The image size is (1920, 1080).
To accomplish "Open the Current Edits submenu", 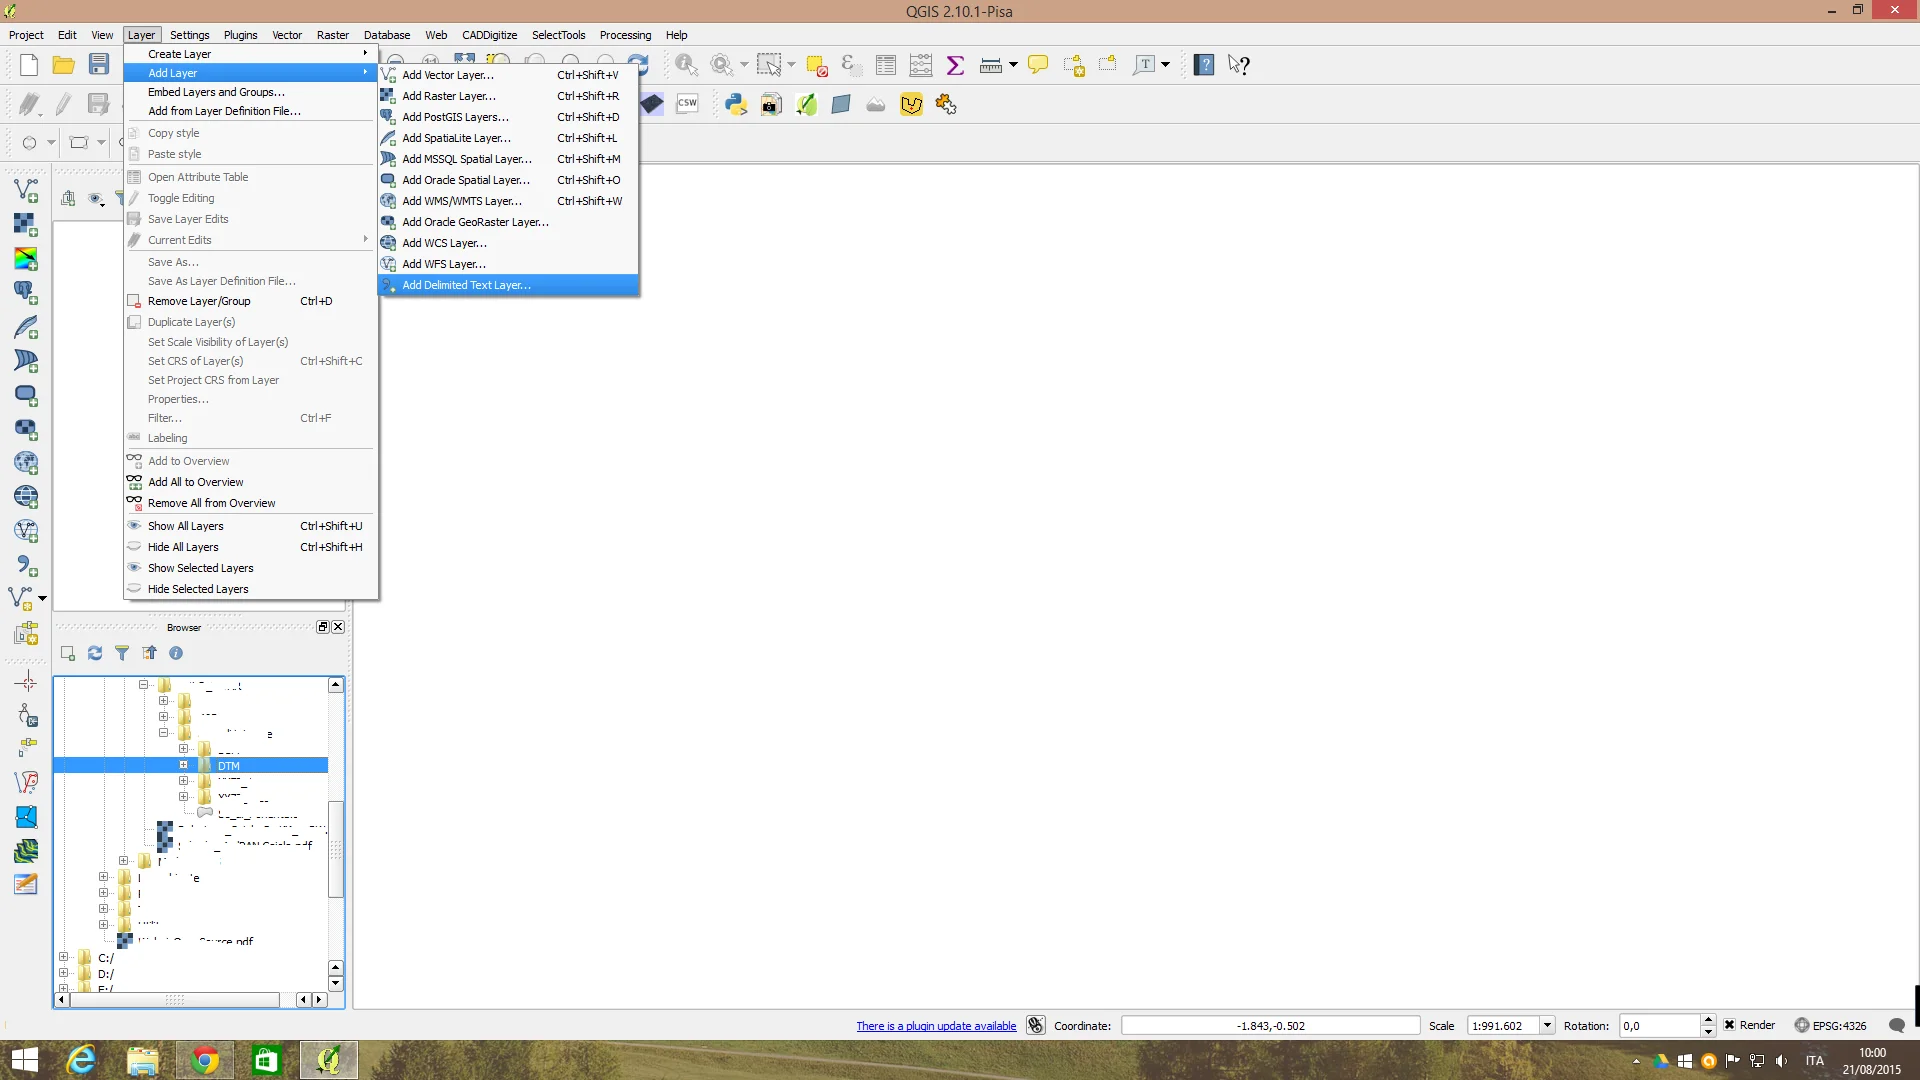I will (x=250, y=240).
